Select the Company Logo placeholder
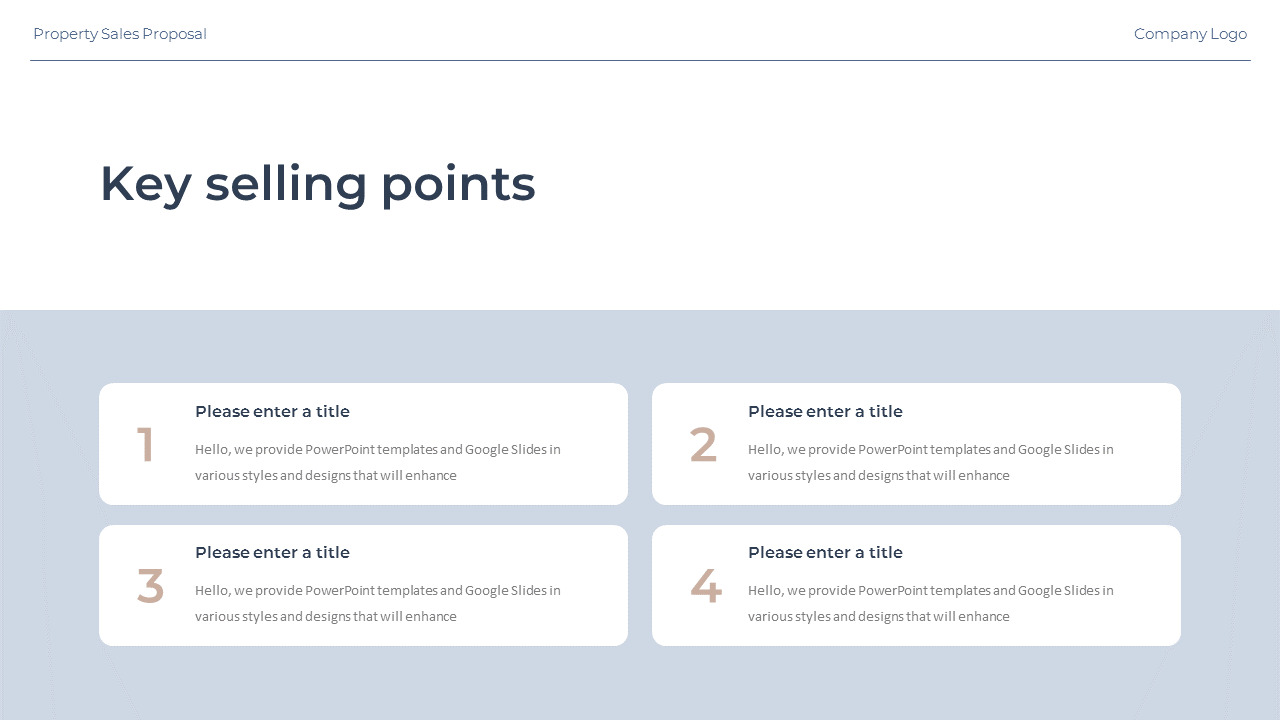The height and width of the screenshot is (720, 1280). (x=1190, y=34)
